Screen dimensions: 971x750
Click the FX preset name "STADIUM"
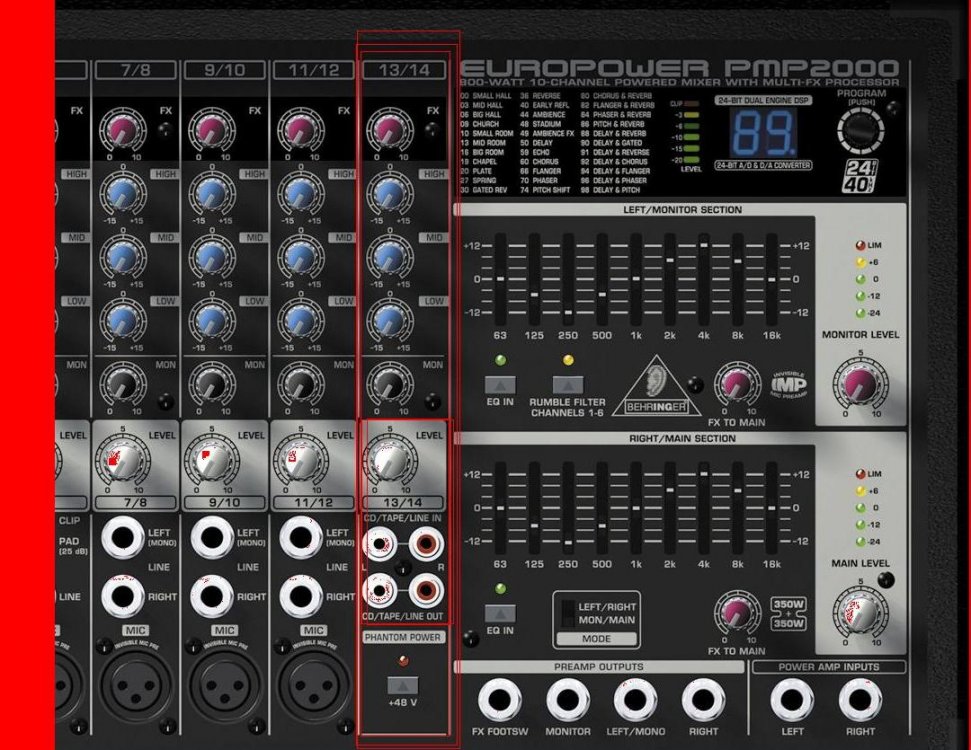[x=546, y=124]
